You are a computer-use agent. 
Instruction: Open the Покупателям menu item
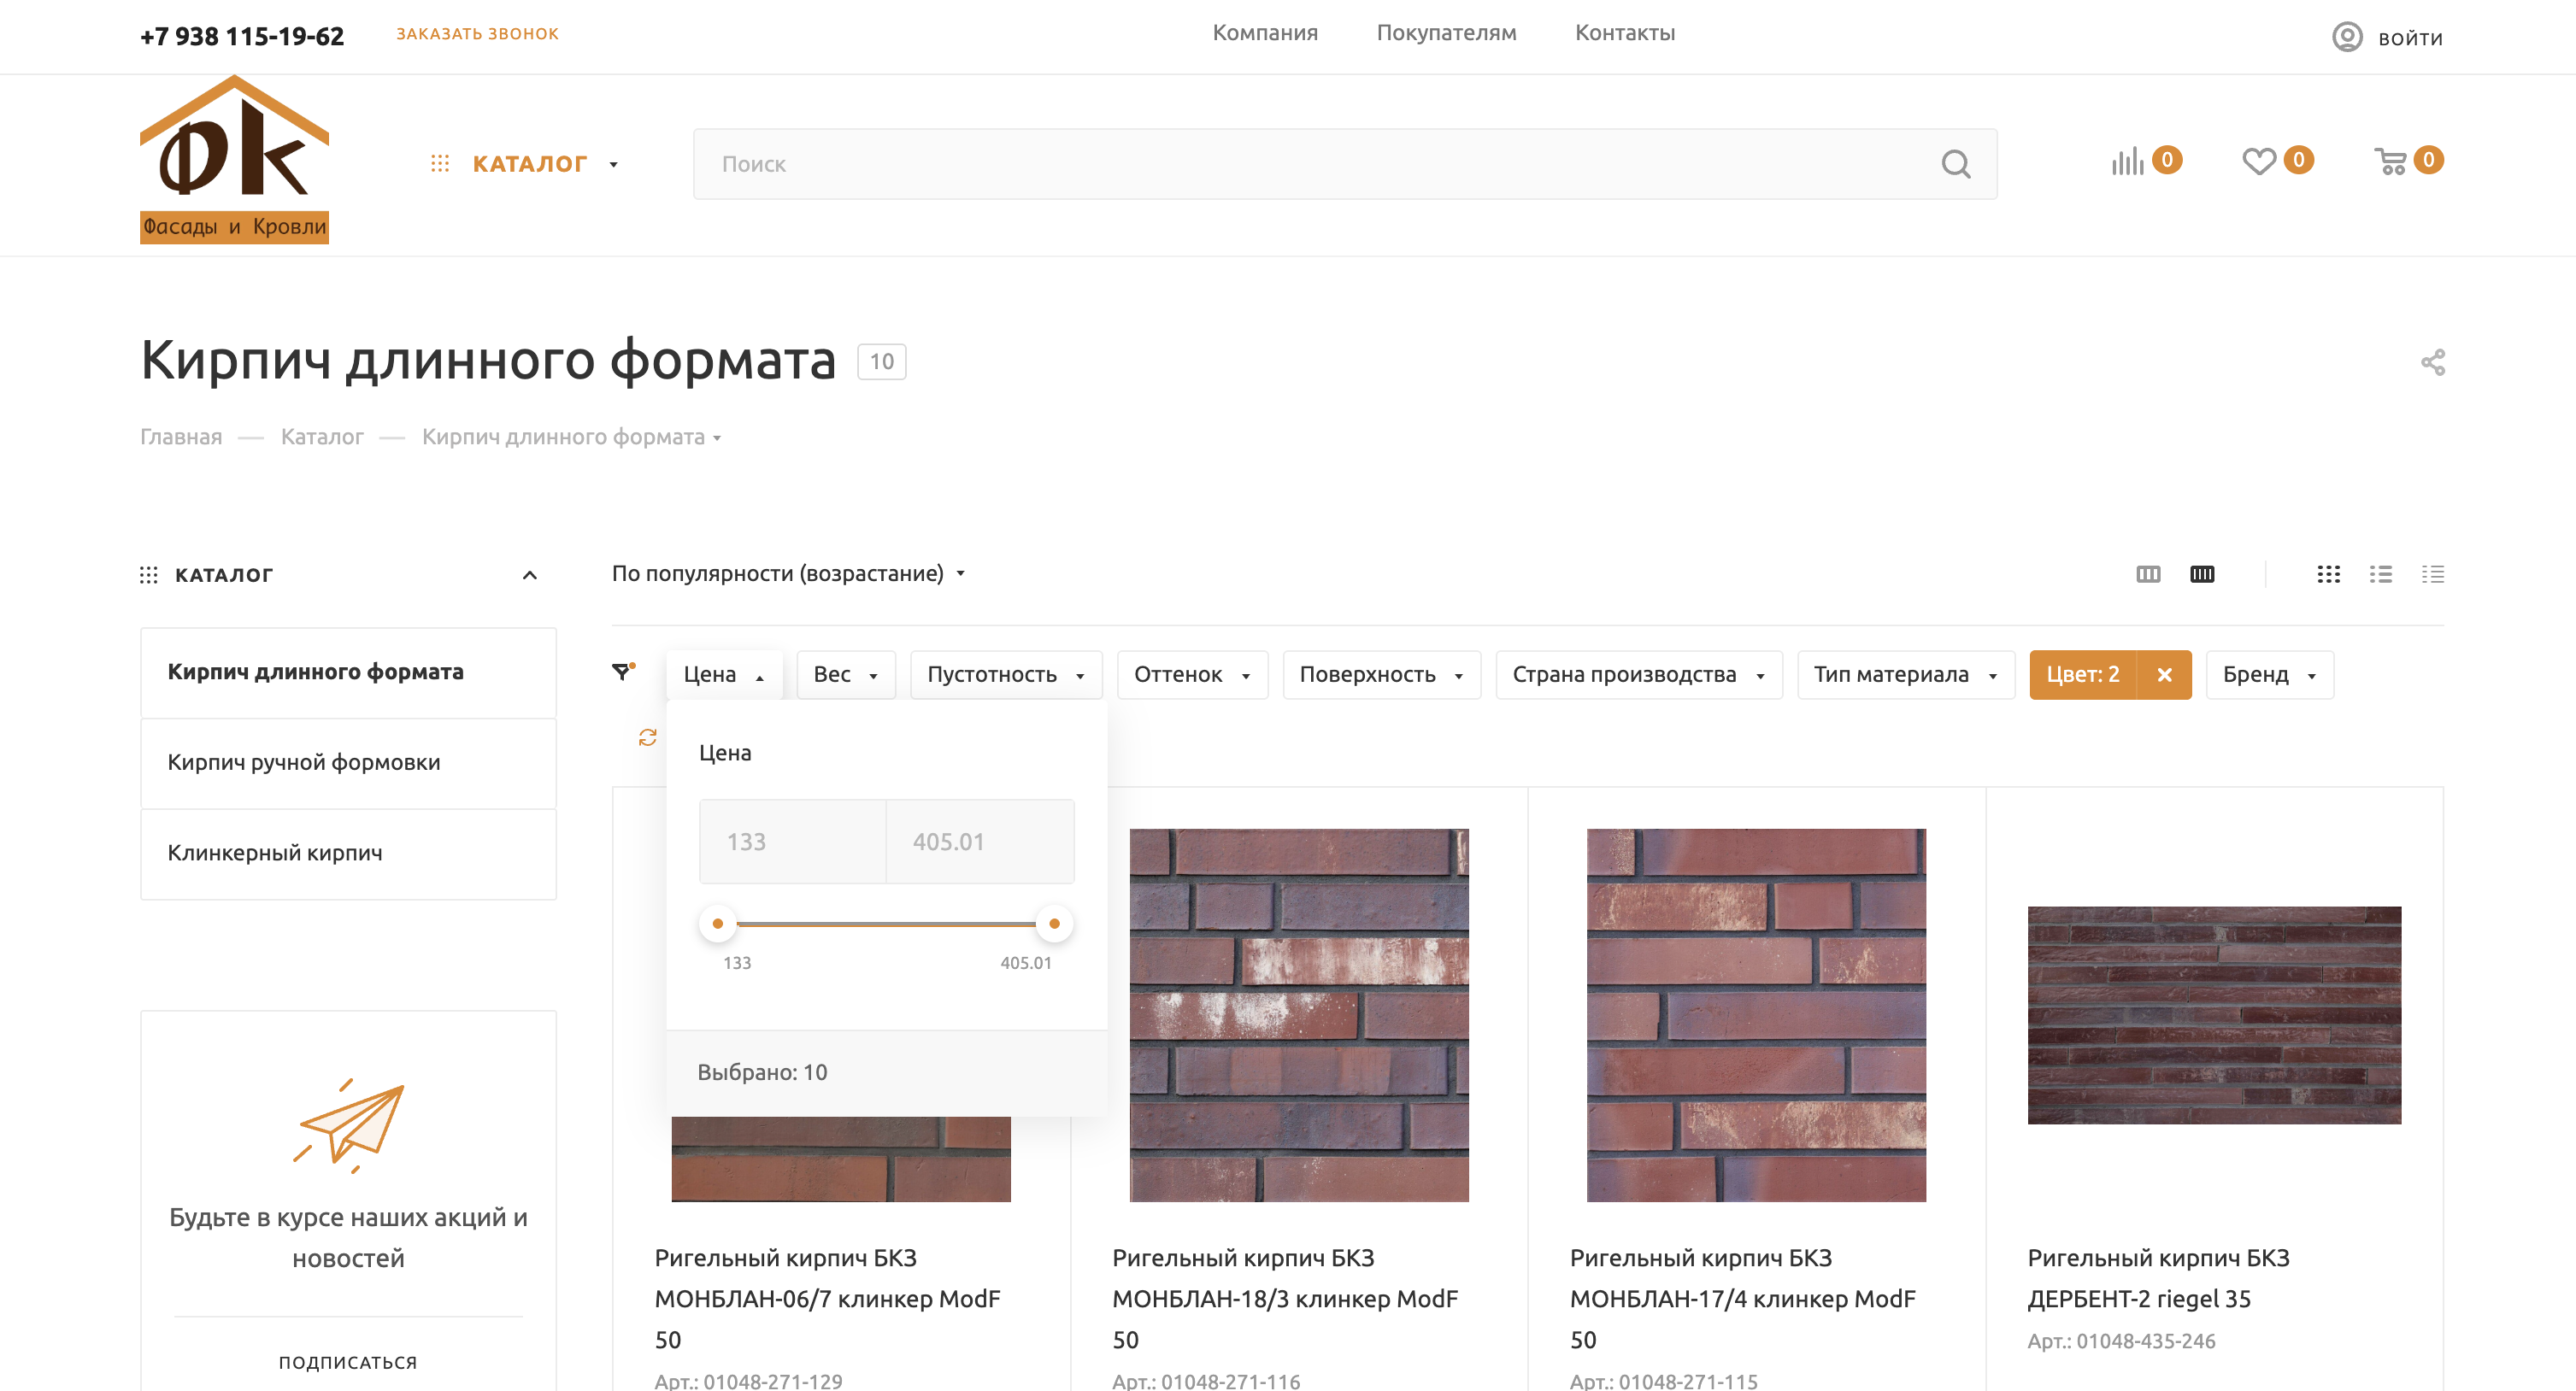(x=1446, y=33)
